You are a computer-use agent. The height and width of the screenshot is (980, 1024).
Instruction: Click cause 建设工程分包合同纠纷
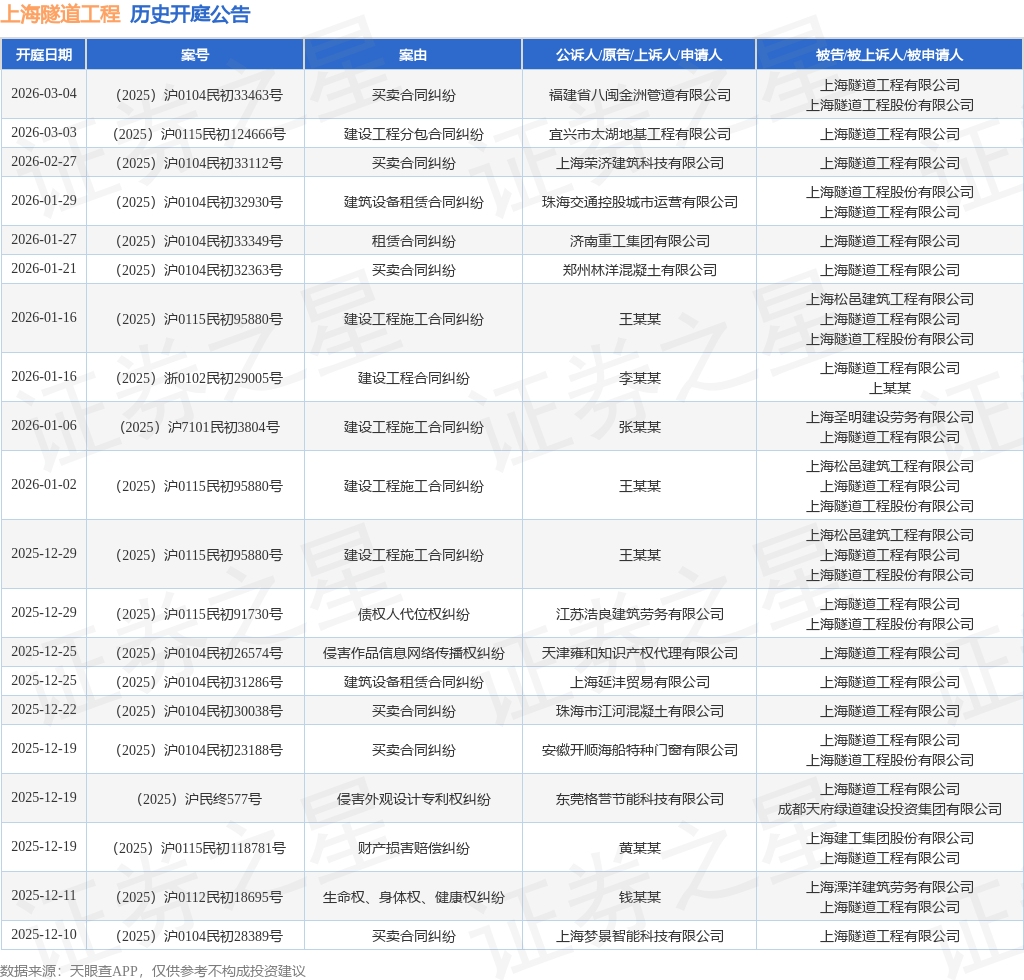click(x=413, y=134)
